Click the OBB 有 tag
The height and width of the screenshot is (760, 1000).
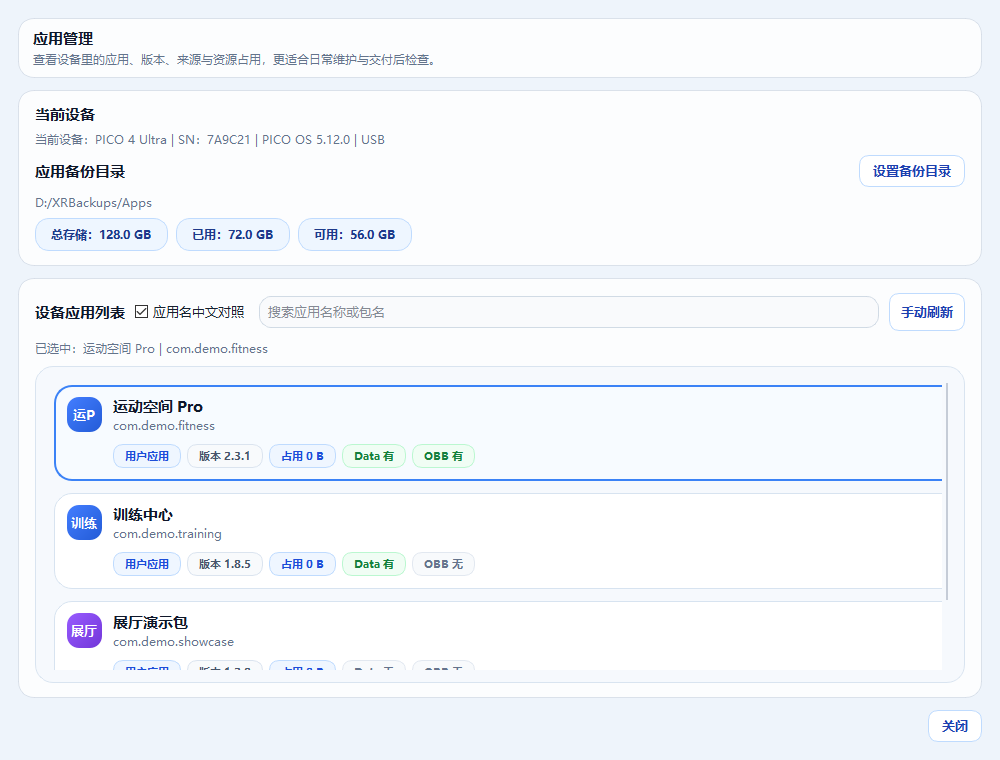[443, 456]
